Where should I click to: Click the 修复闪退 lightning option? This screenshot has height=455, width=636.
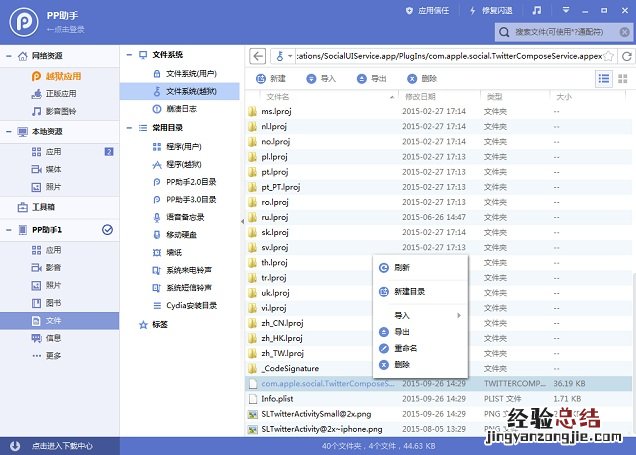pyautogui.click(x=491, y=11)
